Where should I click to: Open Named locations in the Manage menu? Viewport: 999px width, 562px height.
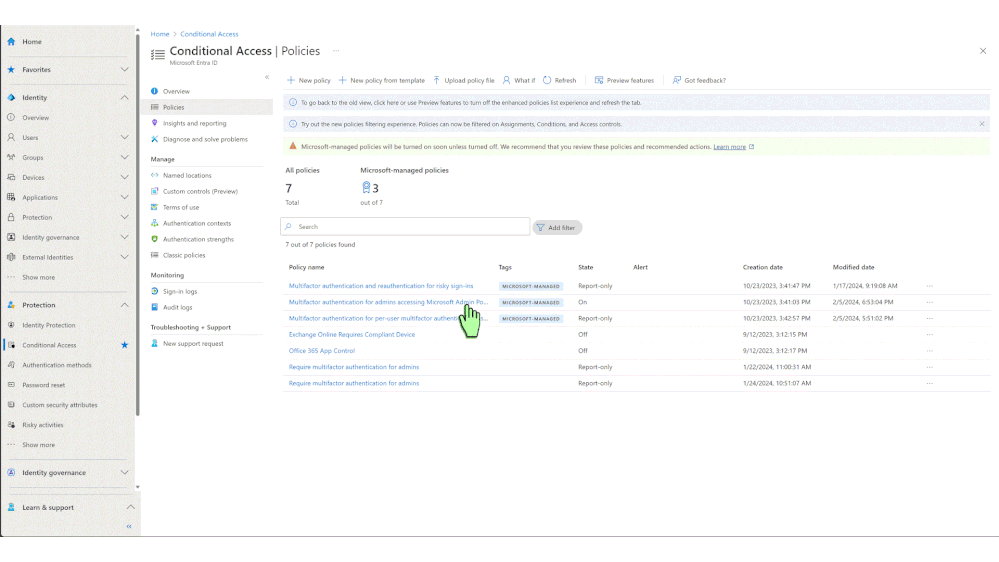(x=187, y=175)
